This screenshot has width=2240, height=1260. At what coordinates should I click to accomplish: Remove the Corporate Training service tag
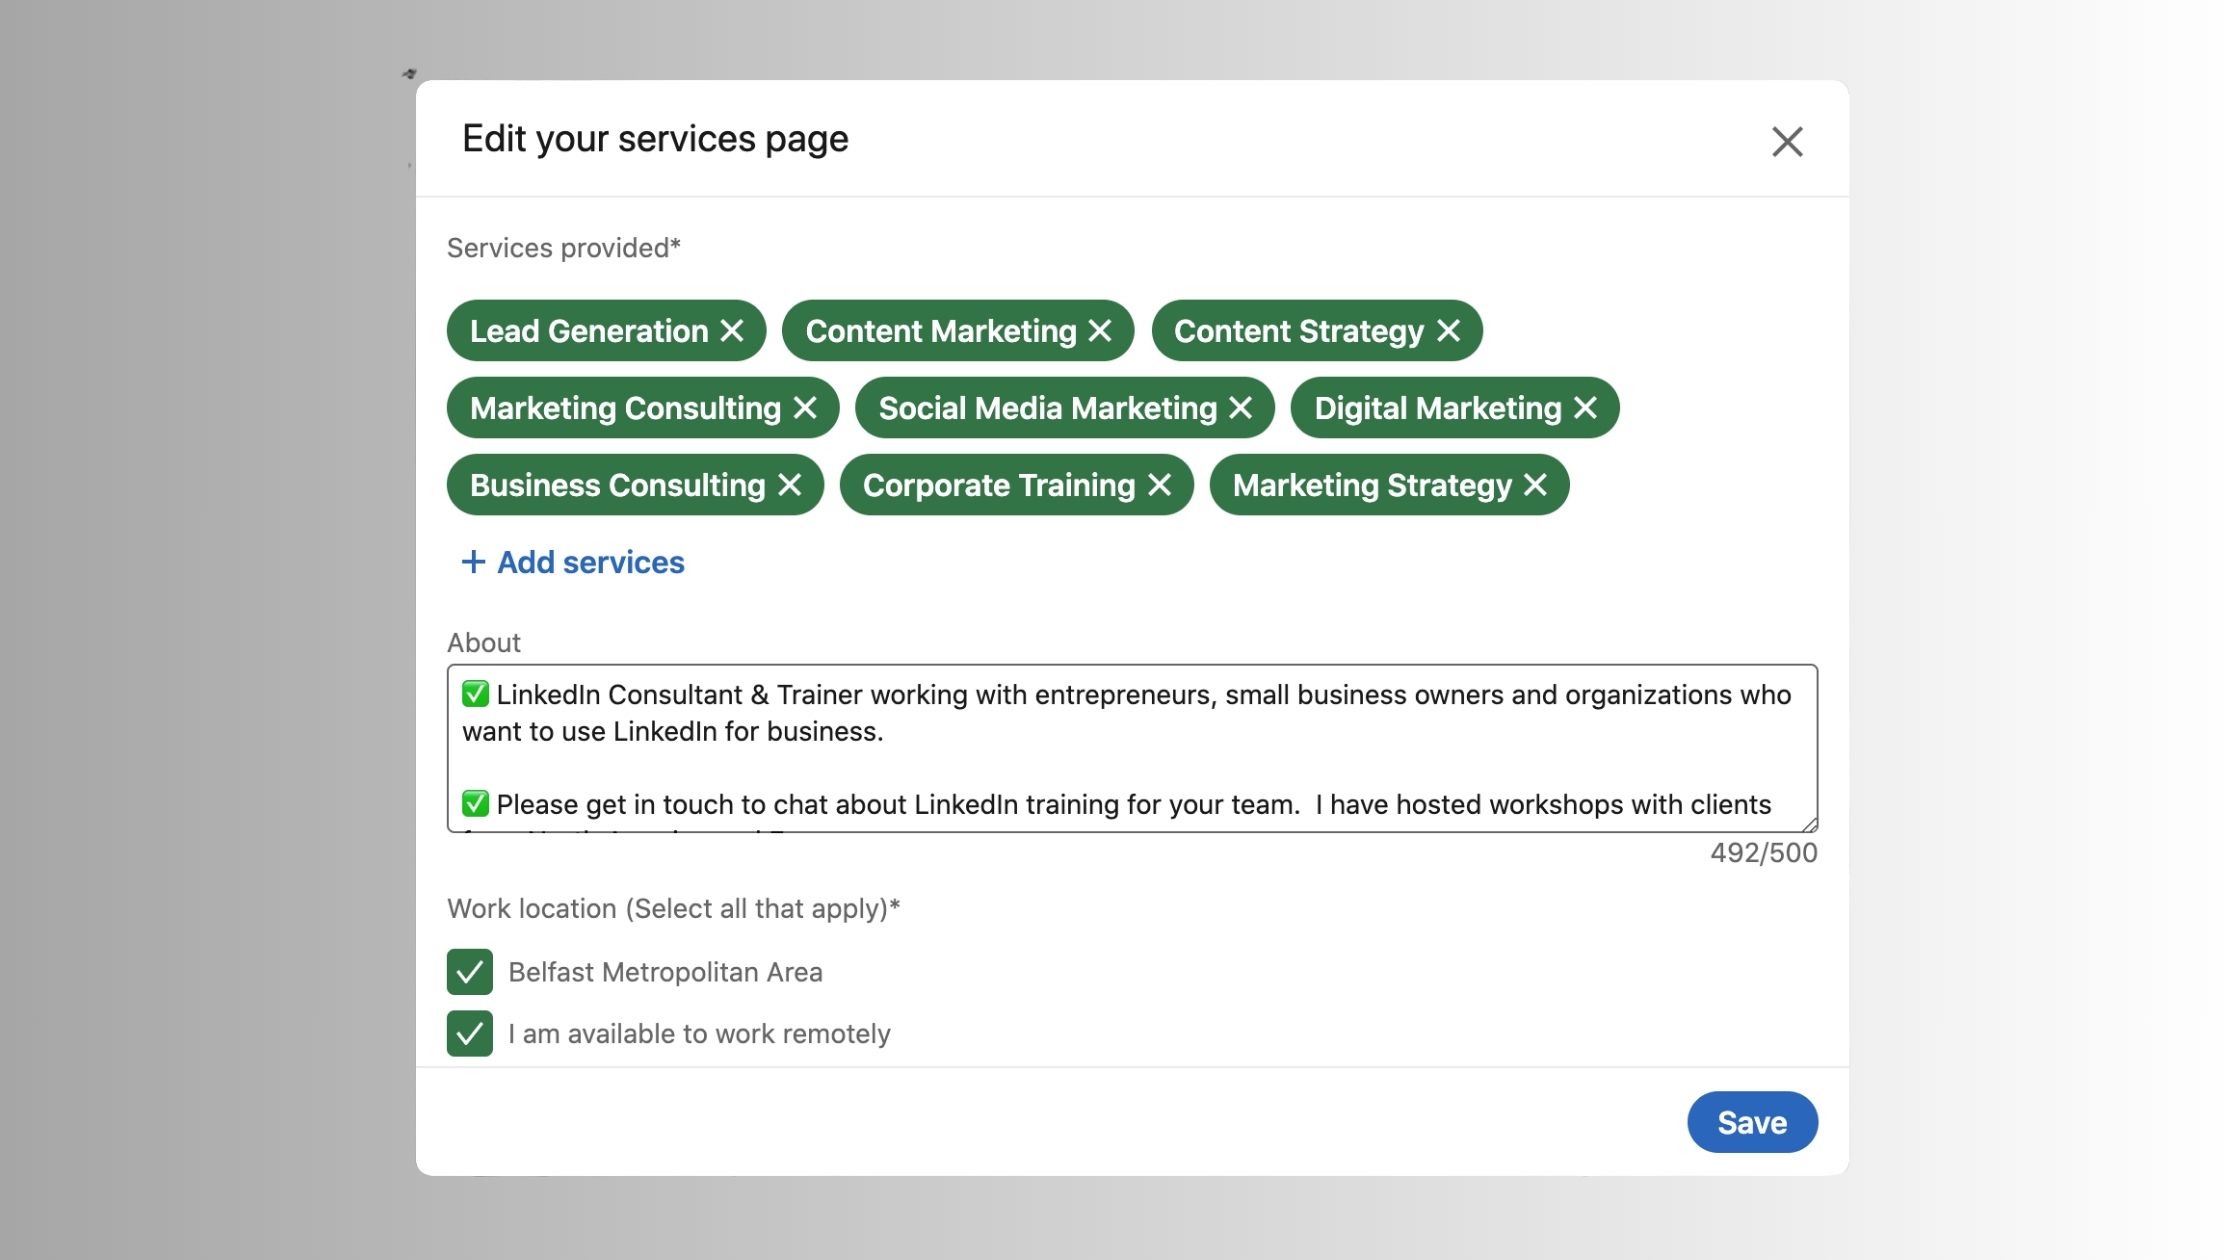[1160, 485]
